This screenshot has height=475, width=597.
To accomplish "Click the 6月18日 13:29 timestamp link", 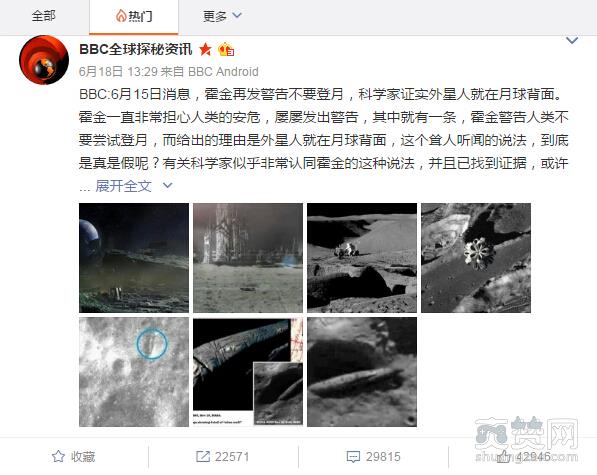I will 118,72.
